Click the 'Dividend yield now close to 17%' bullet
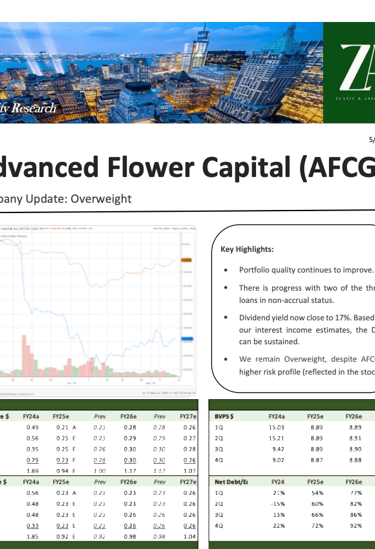The height and width of the screenshot is (549, 375). (307, 329)
